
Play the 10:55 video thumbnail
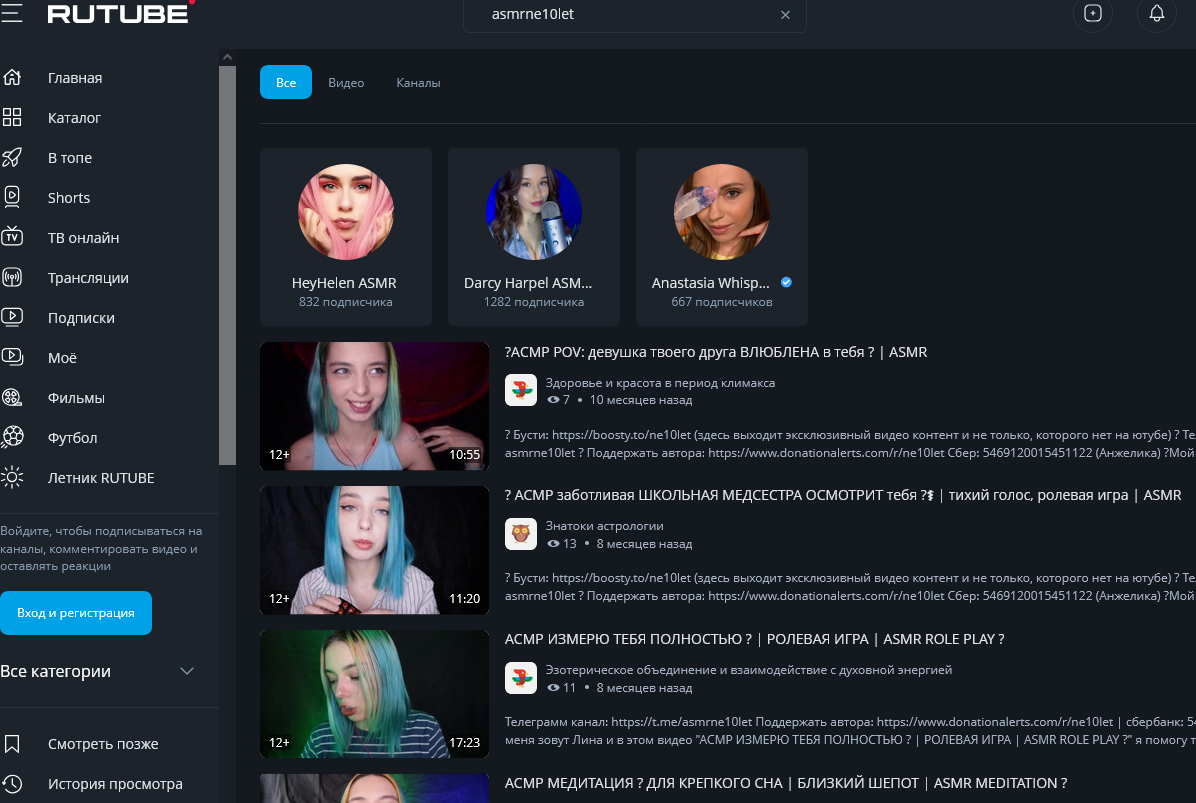pyautogui.click(x=375, y=406)
